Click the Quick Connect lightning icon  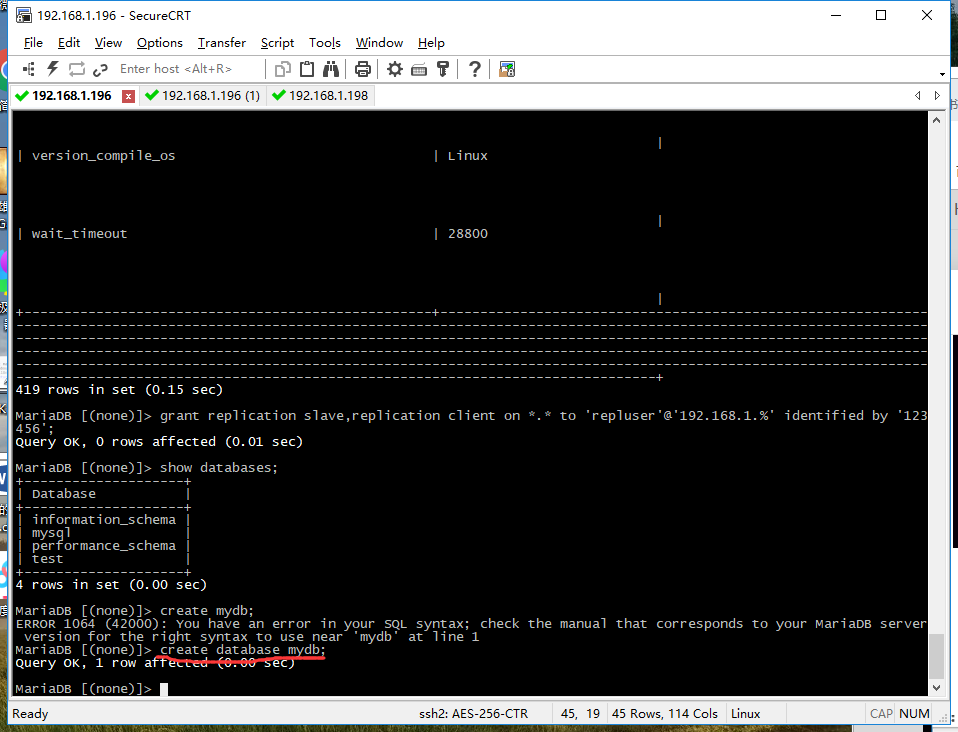(53, 69)
